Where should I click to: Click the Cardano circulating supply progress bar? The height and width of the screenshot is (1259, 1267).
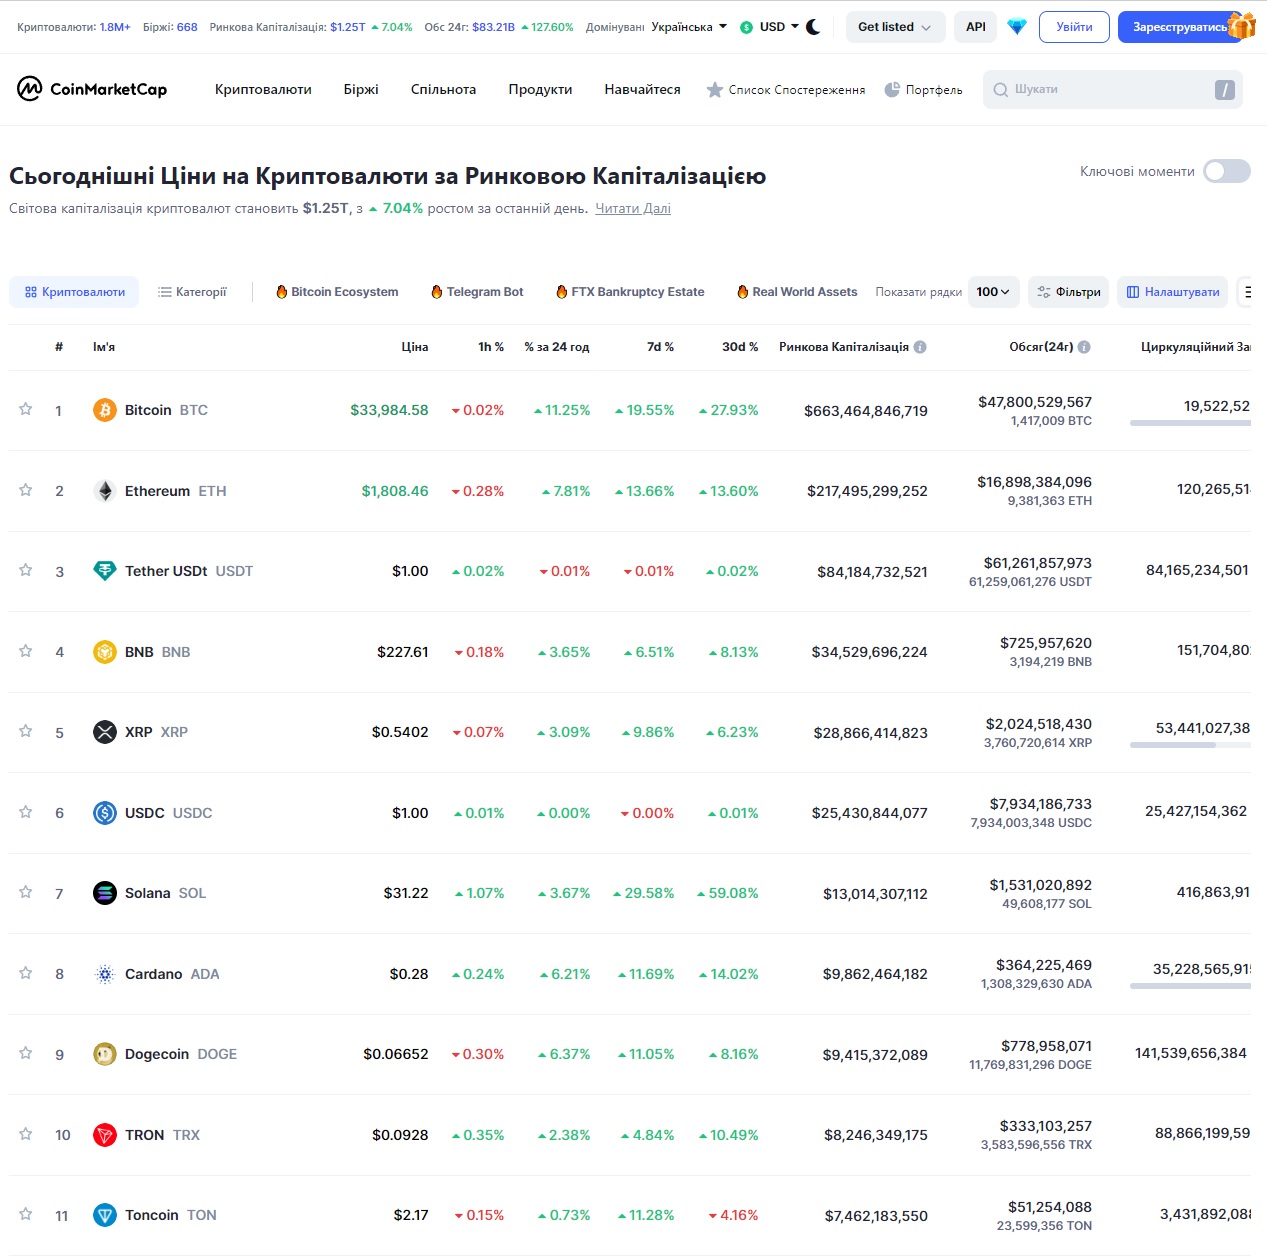tap(1190, 986)
